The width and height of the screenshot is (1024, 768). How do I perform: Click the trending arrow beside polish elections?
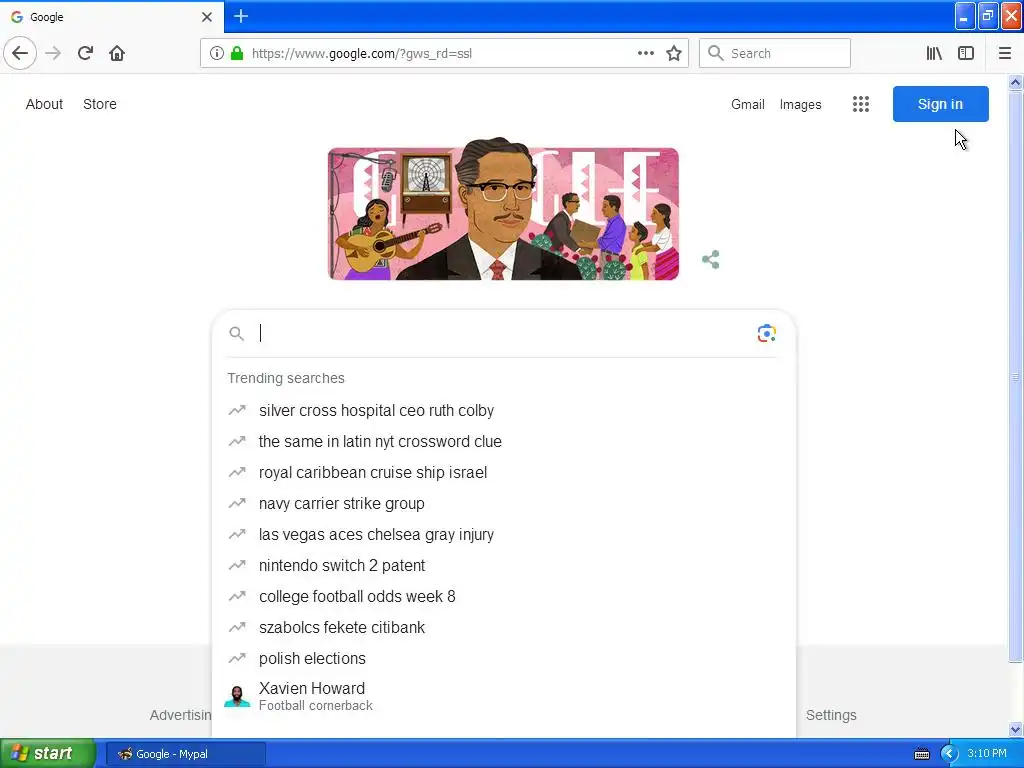(237, 658)
